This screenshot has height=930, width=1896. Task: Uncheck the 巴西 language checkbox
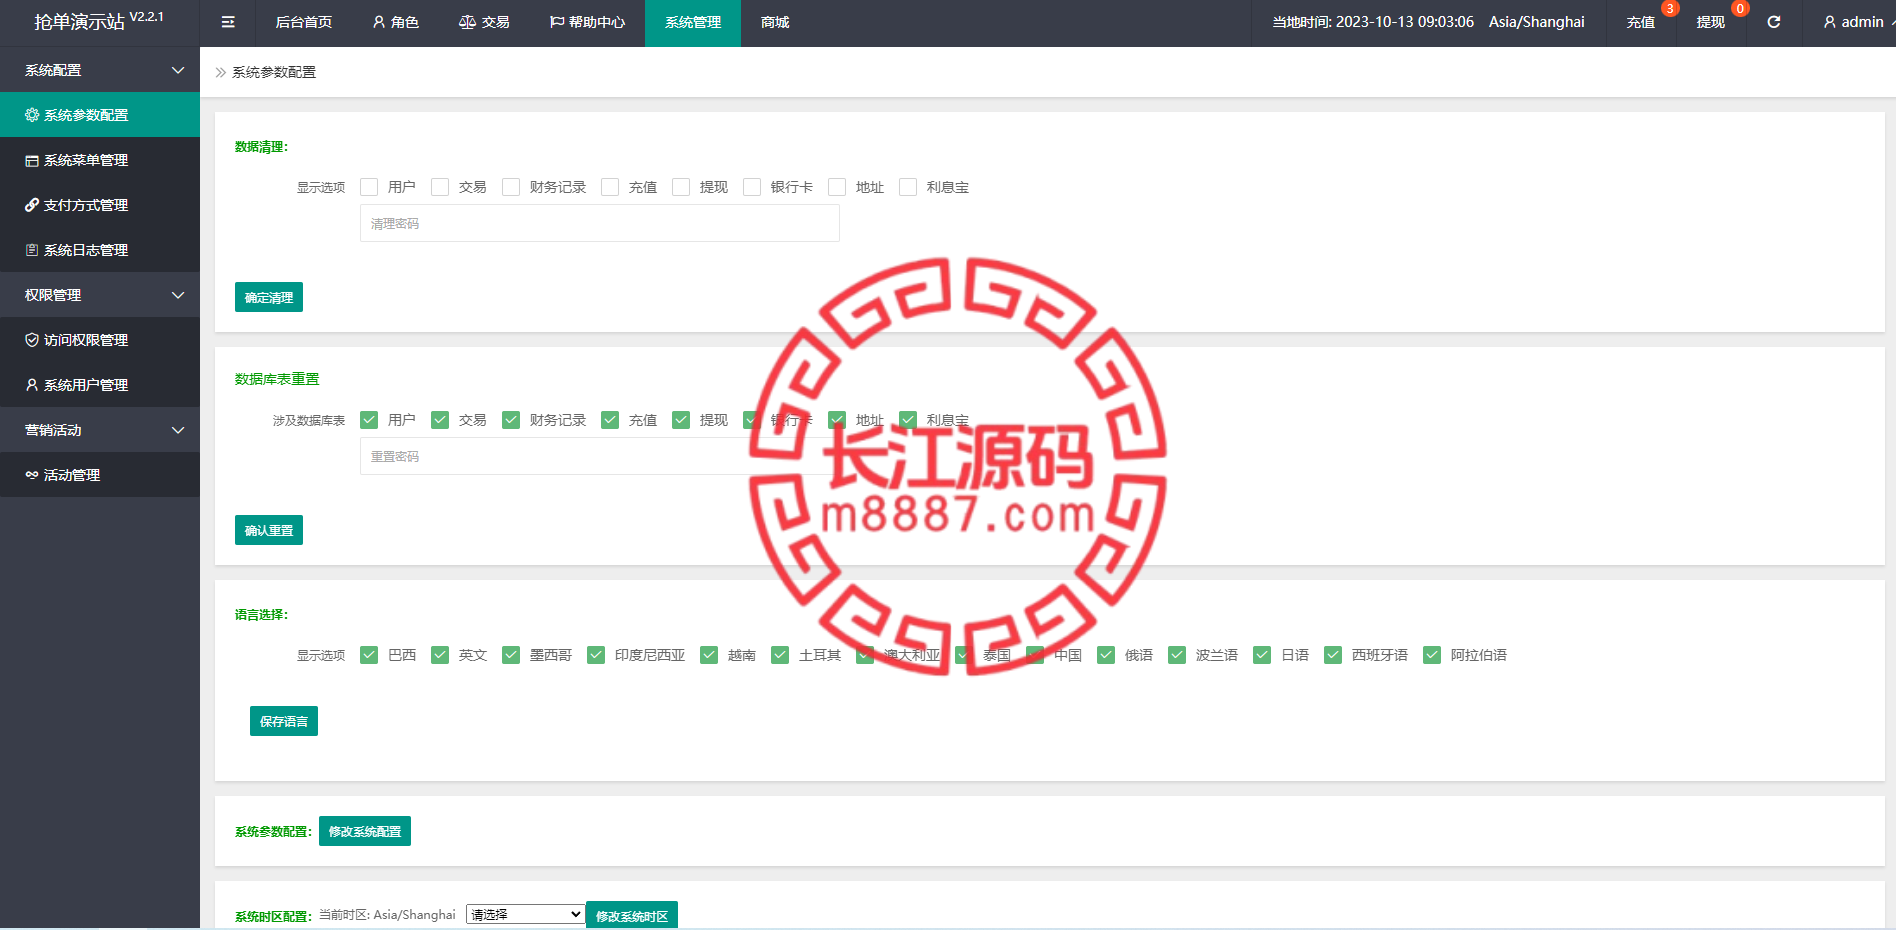(369, 655)
